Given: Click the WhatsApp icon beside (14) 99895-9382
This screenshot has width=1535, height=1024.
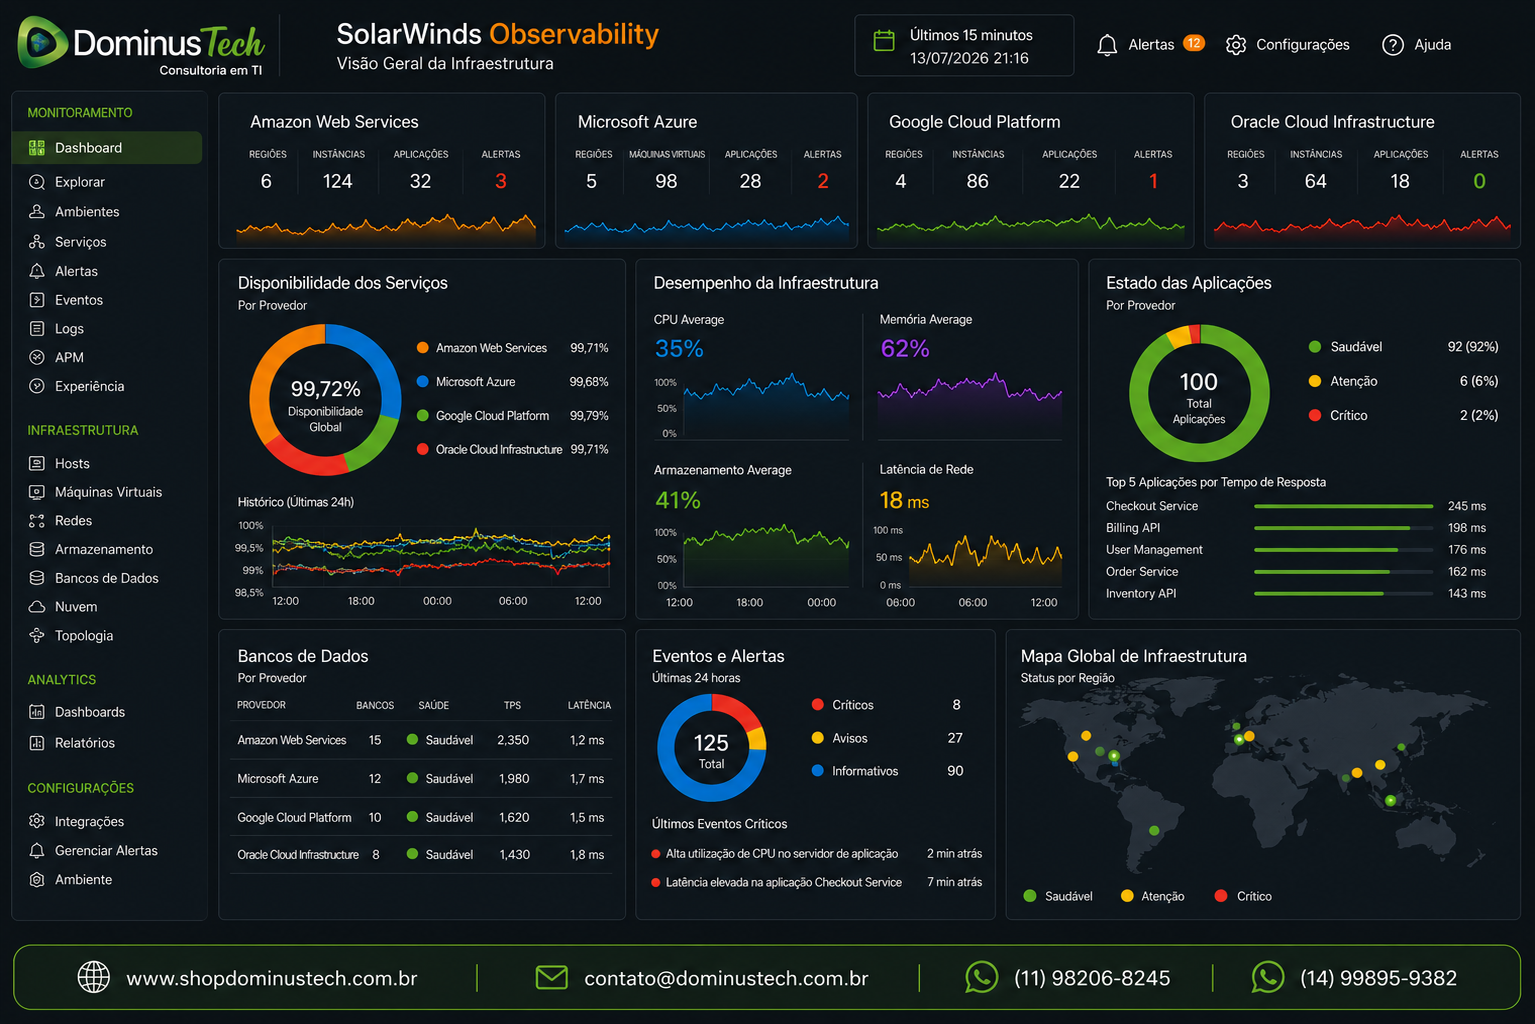Looking at the screenshot, I should click(1268, 977).
